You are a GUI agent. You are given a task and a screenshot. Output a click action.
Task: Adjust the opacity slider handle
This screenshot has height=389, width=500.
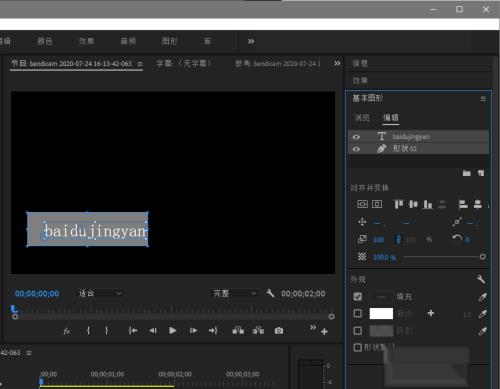(482, 257)
